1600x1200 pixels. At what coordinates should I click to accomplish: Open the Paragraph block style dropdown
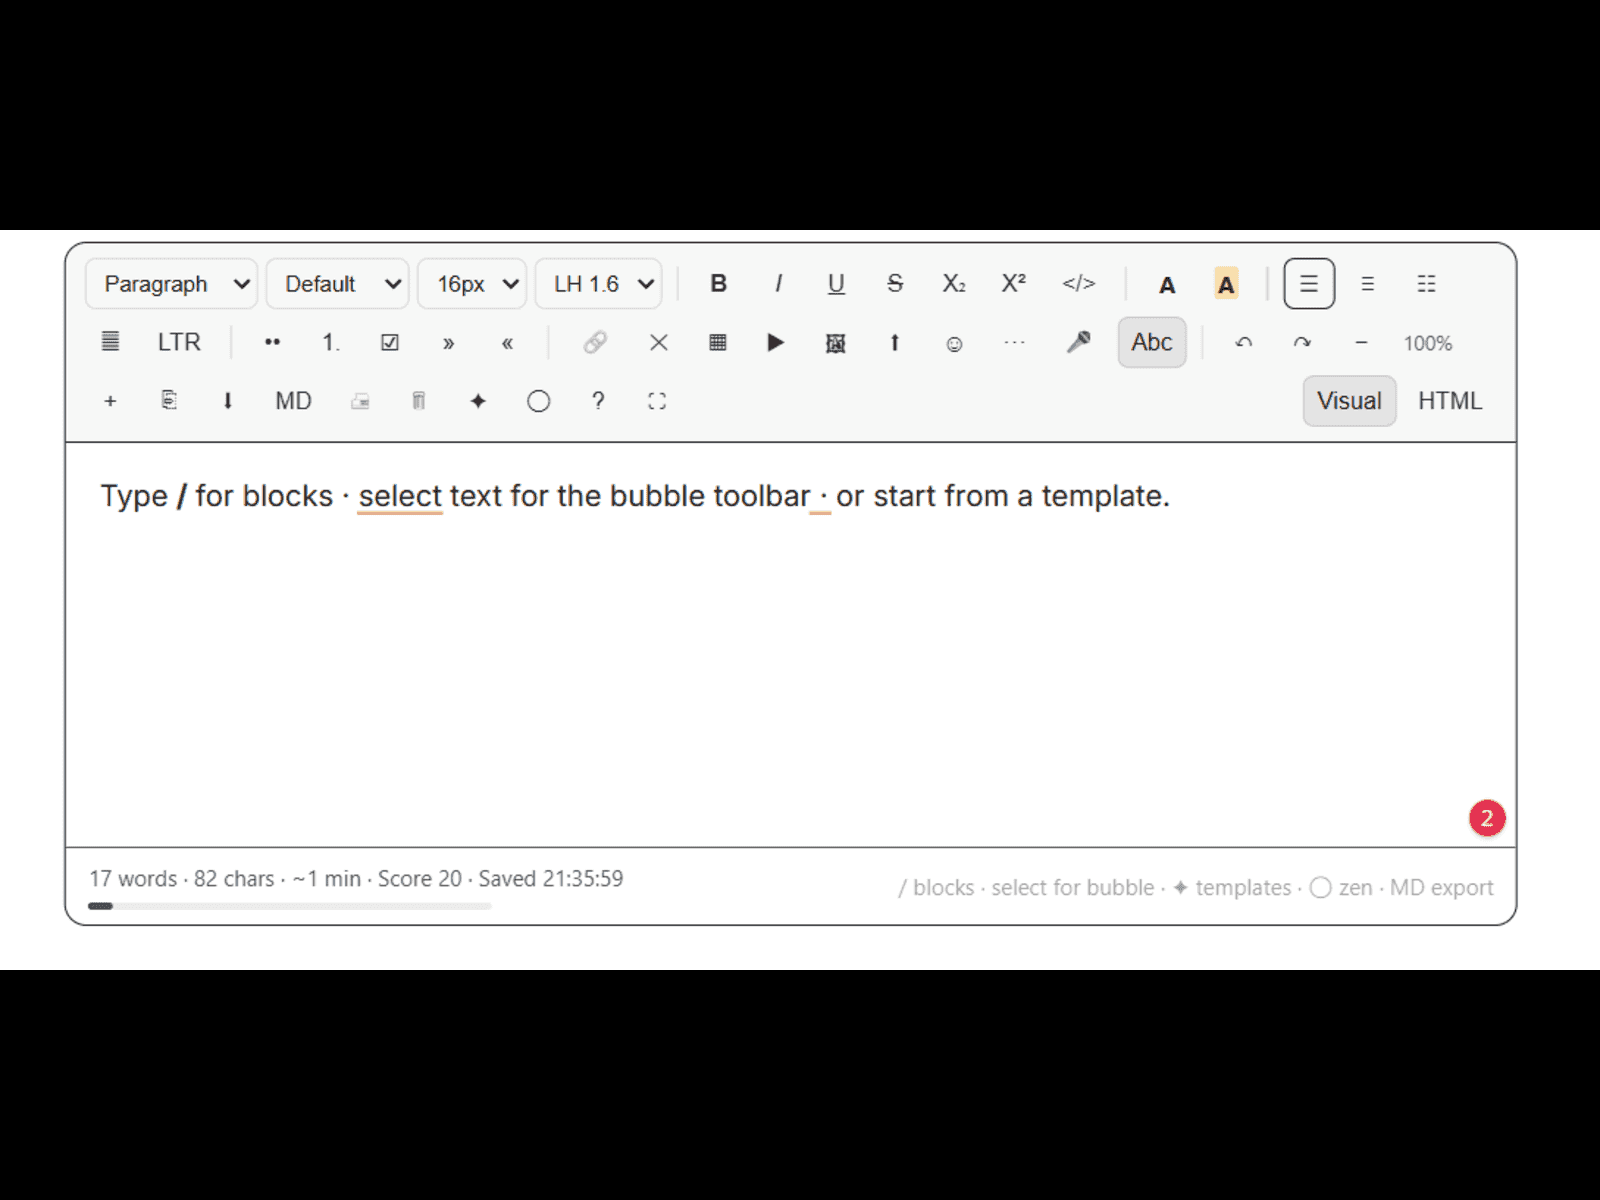coord(172,284)
